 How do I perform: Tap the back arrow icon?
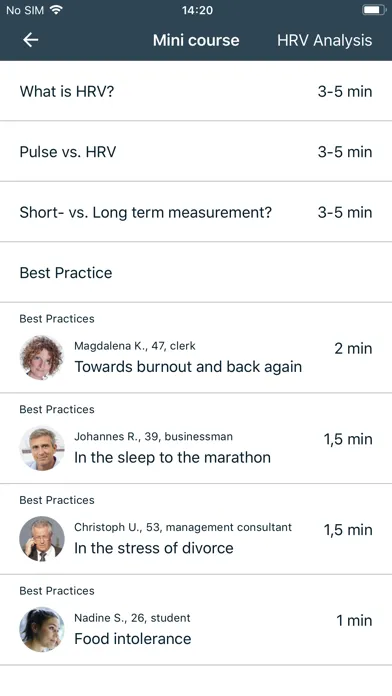pos(31,40)
